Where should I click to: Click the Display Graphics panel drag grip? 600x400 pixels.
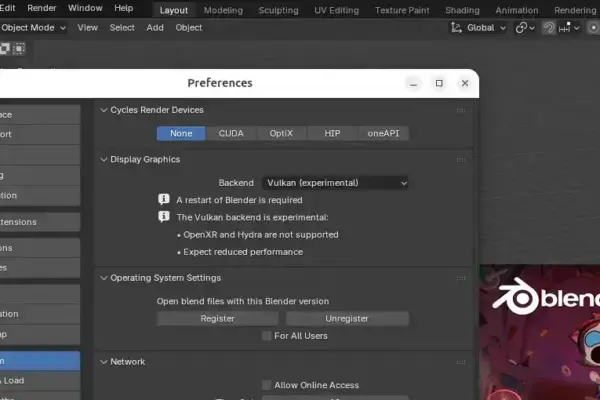click(x=461, y=160)
